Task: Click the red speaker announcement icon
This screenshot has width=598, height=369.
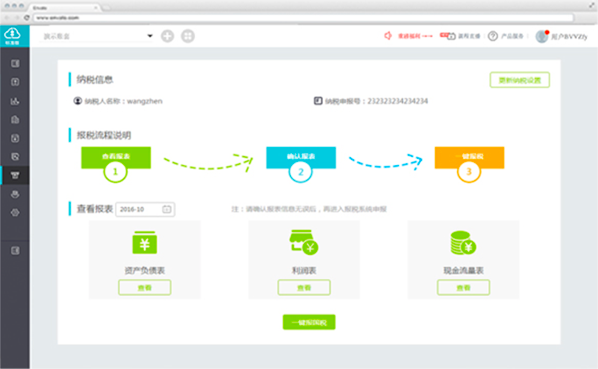Action: [x=388, y=36]
